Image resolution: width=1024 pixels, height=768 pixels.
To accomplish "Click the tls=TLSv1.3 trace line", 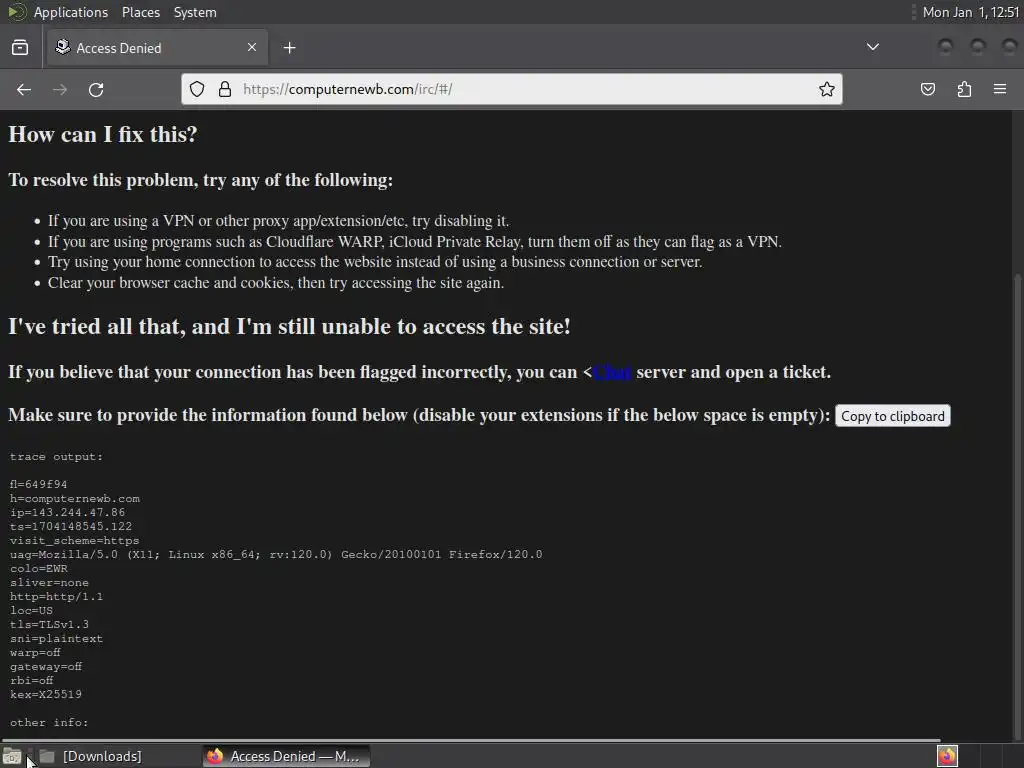I will pos(49,625).
